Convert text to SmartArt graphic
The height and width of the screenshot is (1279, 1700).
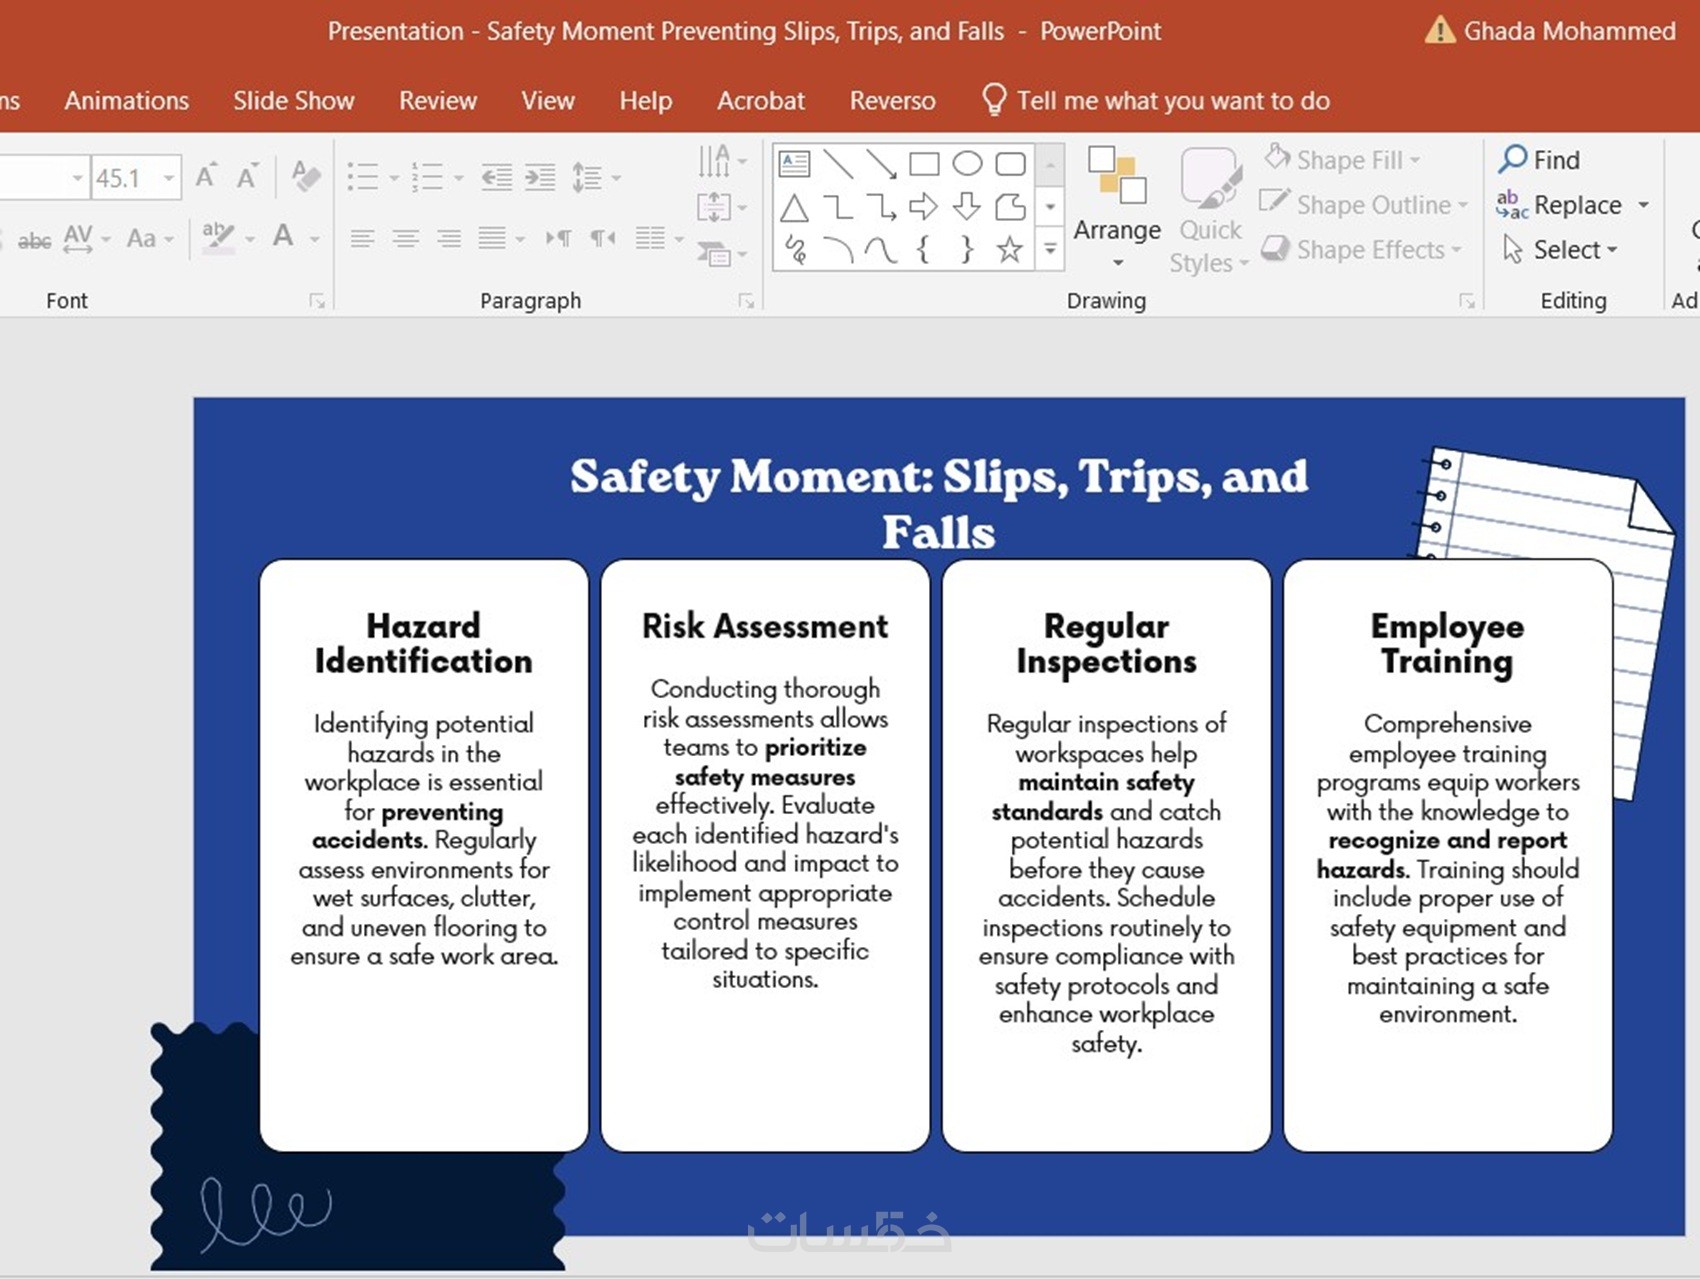[x=720, y=254]
